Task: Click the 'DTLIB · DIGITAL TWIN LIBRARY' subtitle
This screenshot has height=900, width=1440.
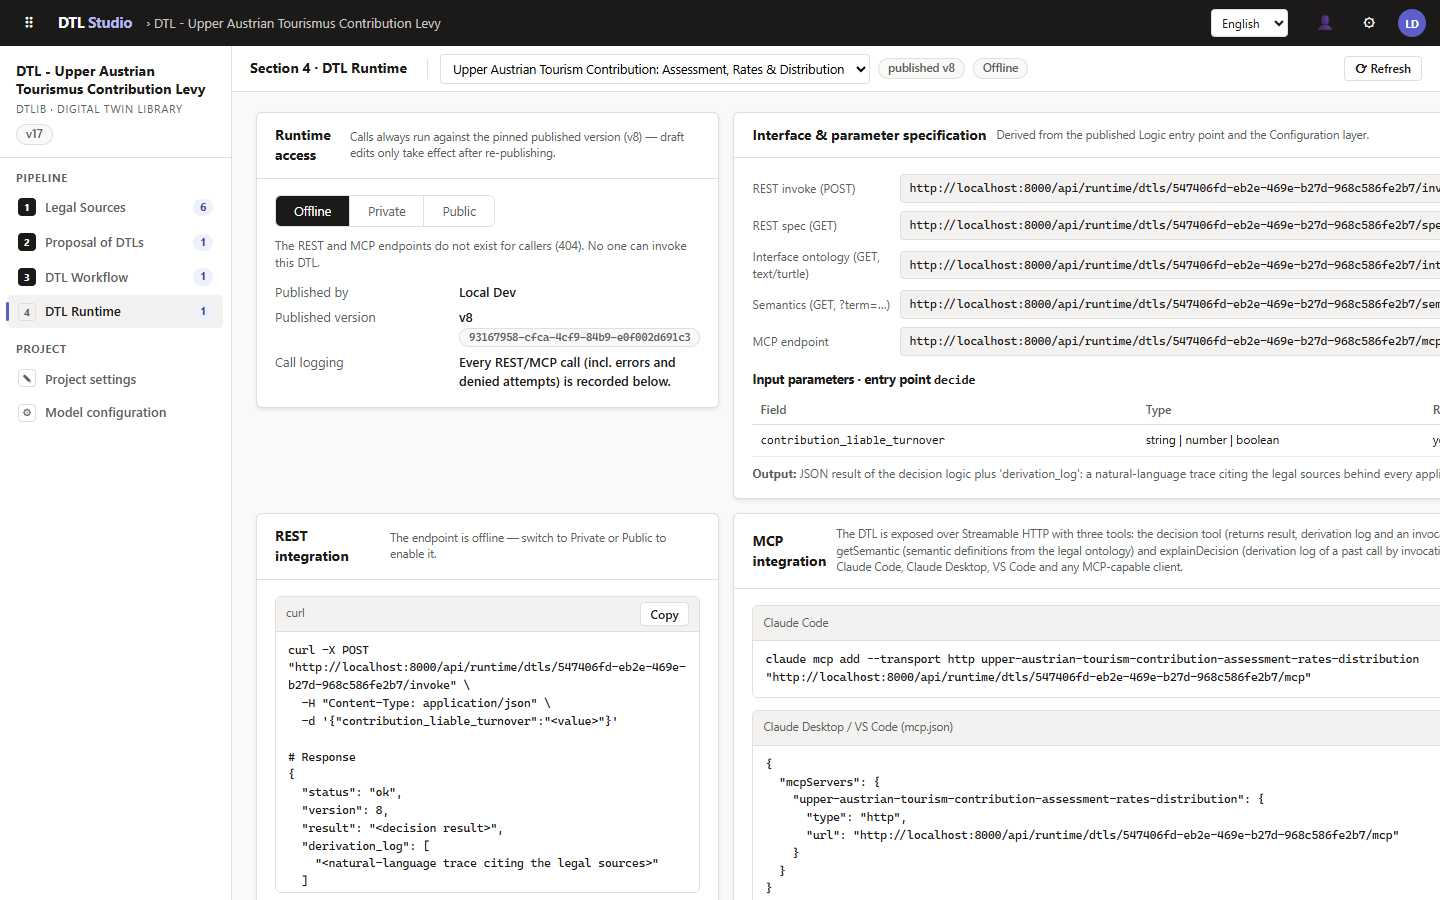Action: point(99,109)
